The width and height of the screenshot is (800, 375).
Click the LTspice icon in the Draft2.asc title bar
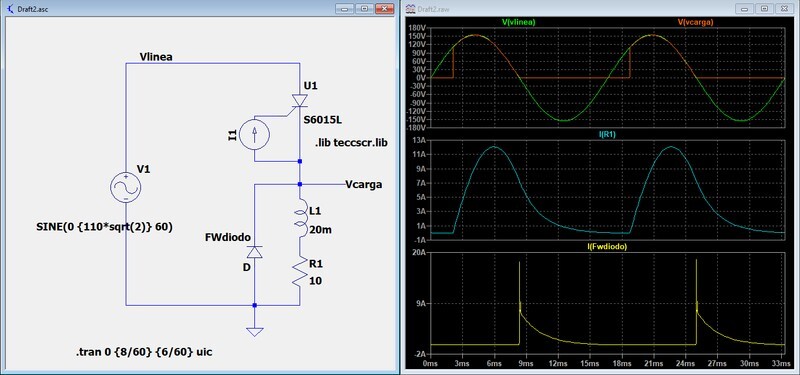[11, 9]
